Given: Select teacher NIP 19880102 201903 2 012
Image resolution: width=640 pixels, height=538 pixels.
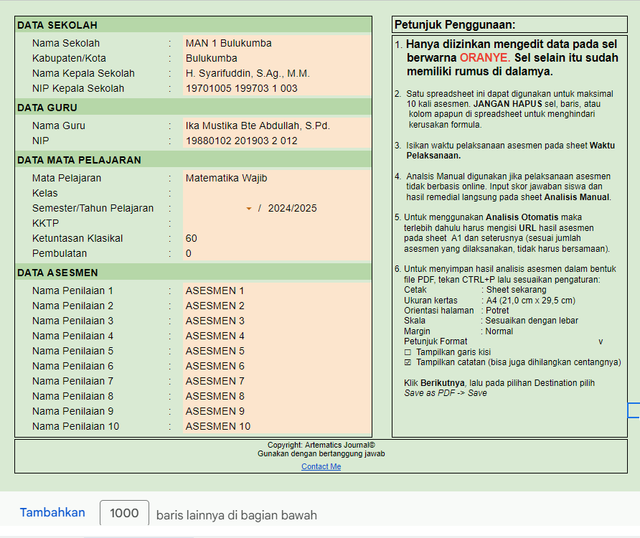Looking at the screenshot, I should coord(277,141).
